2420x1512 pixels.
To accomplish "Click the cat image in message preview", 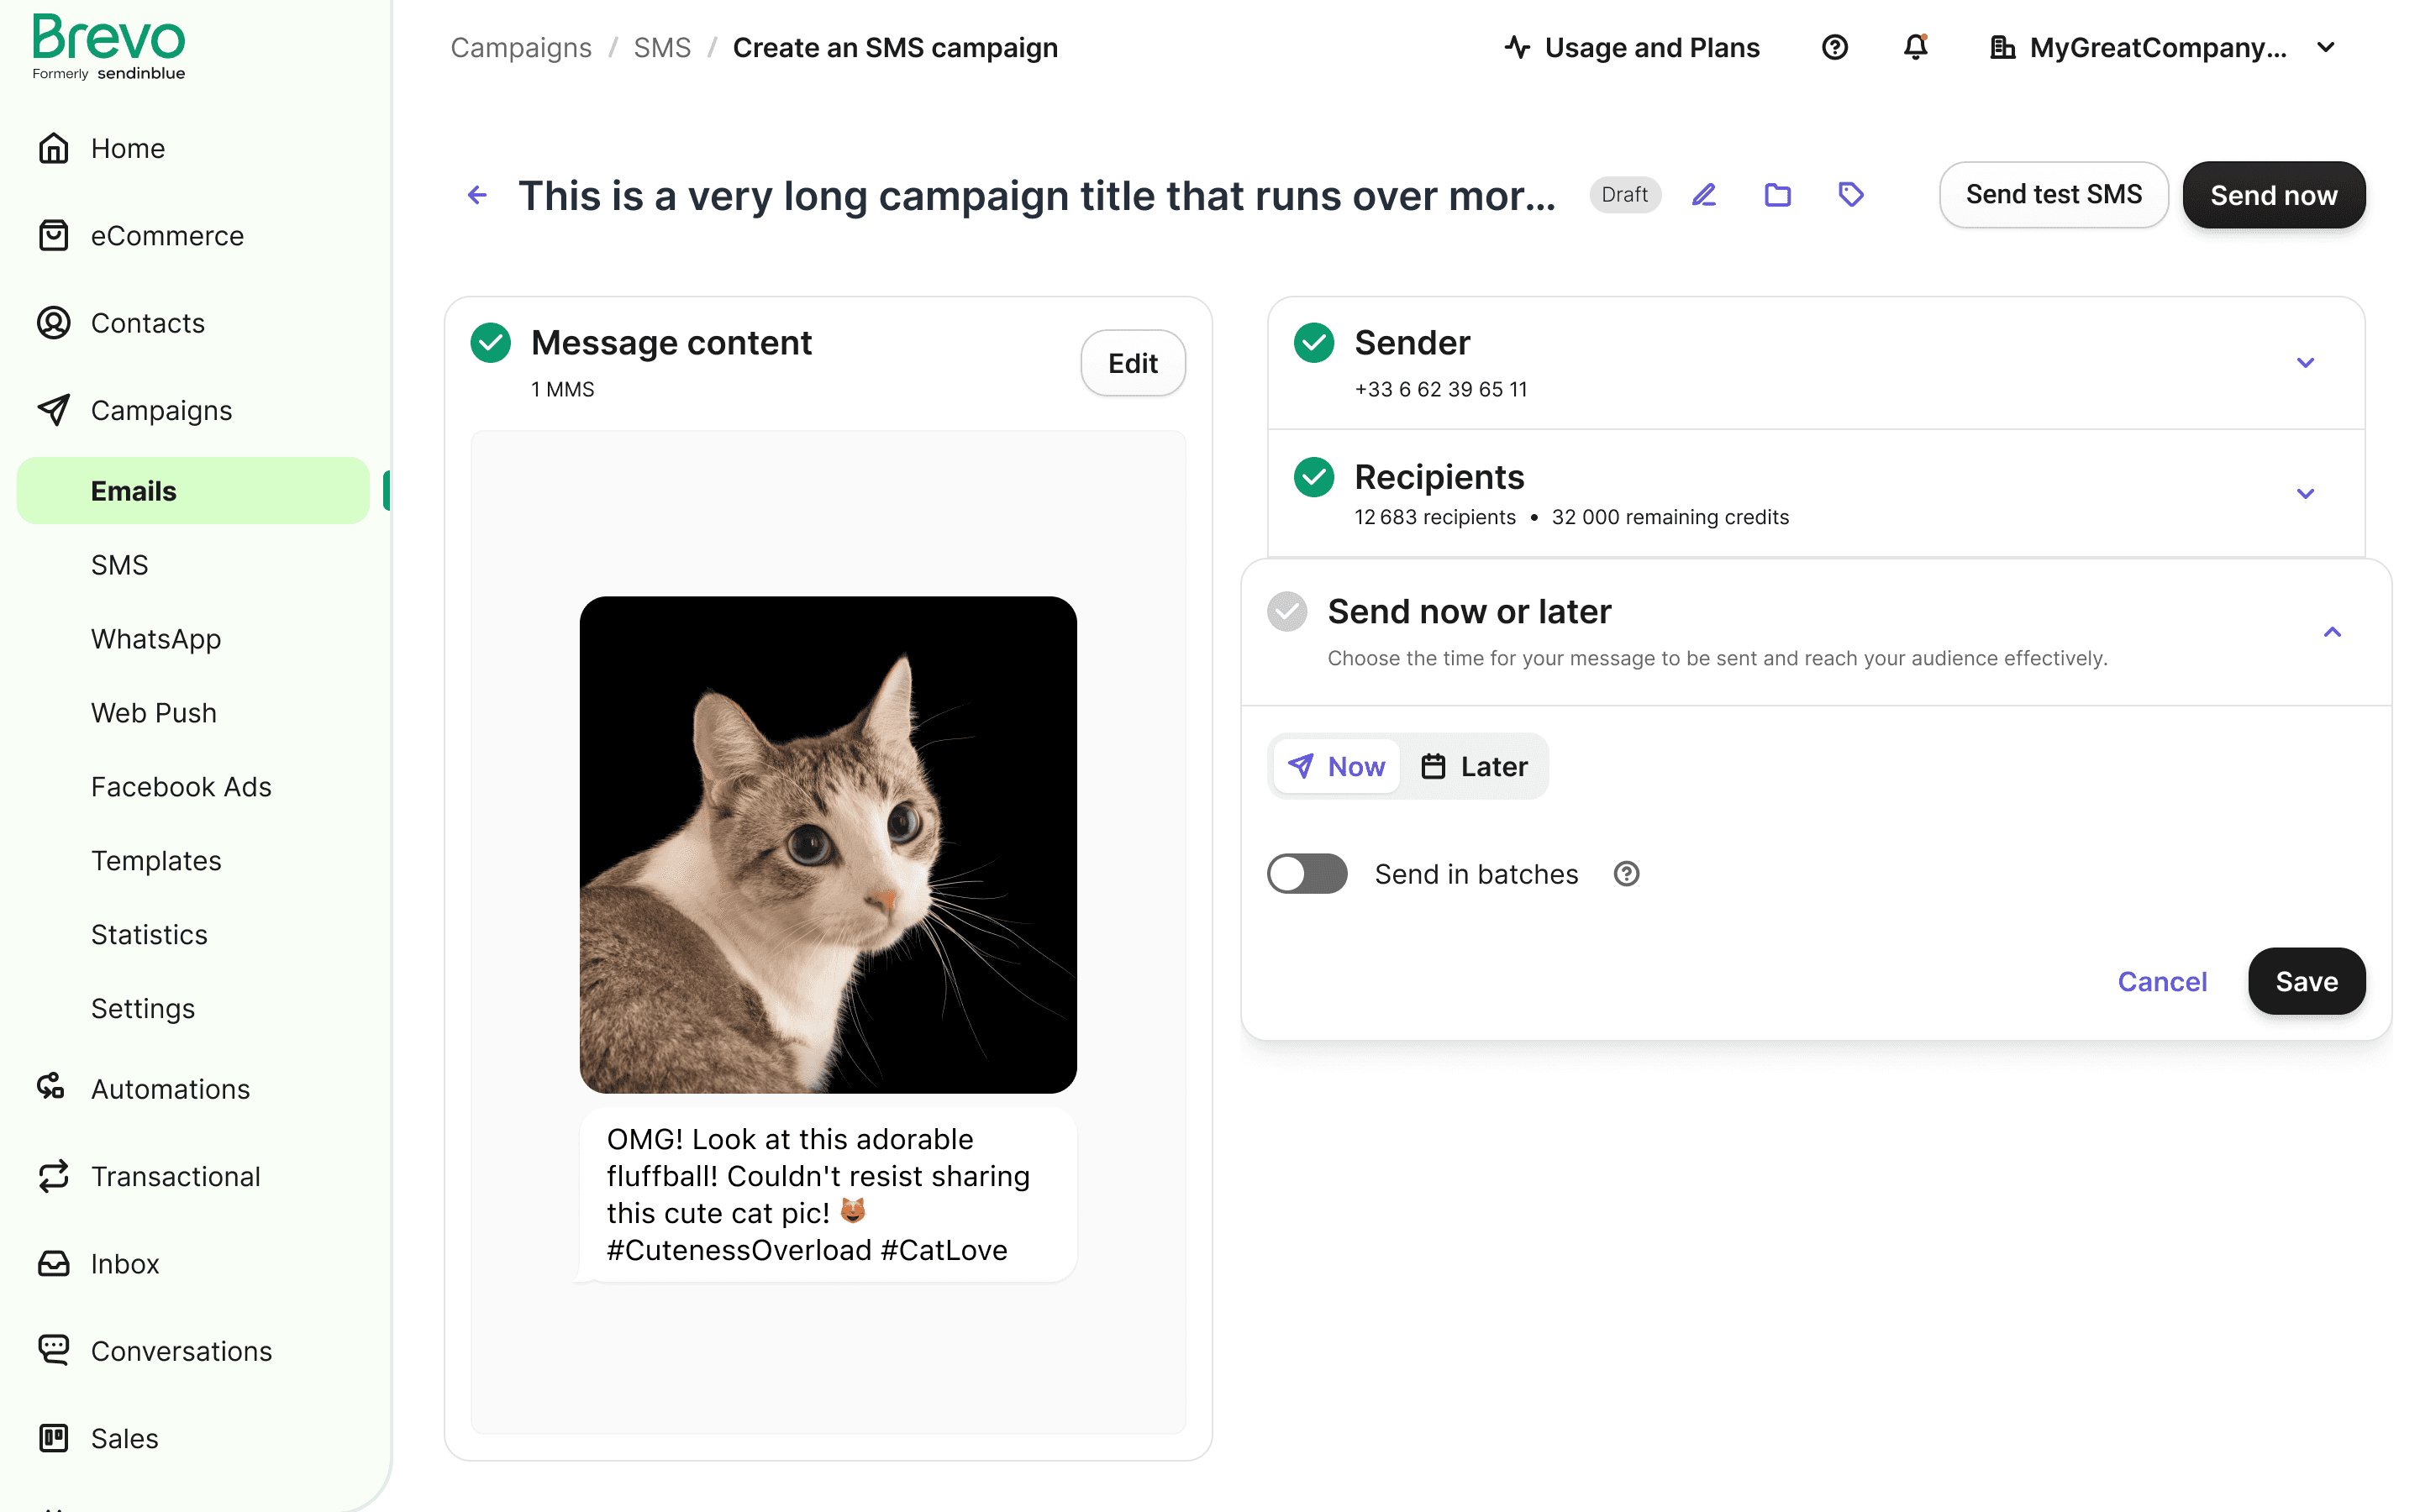I will coord(828,844).
